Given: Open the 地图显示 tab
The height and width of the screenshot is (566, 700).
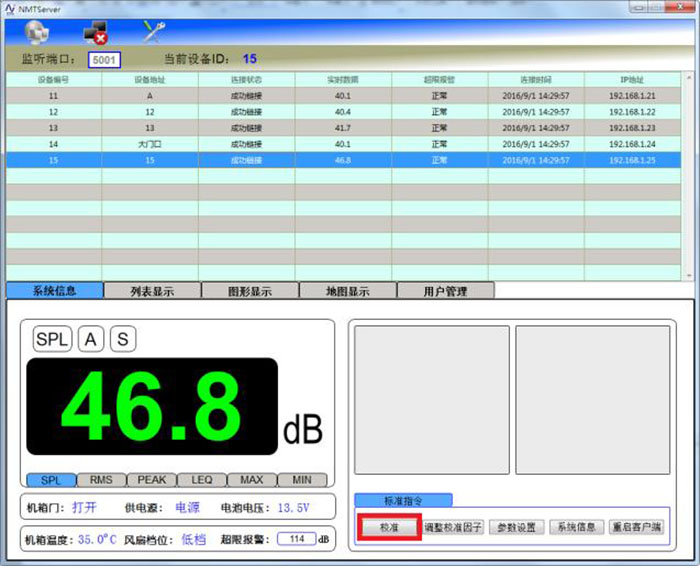Looking at the screenshot, I should [347, 291].
